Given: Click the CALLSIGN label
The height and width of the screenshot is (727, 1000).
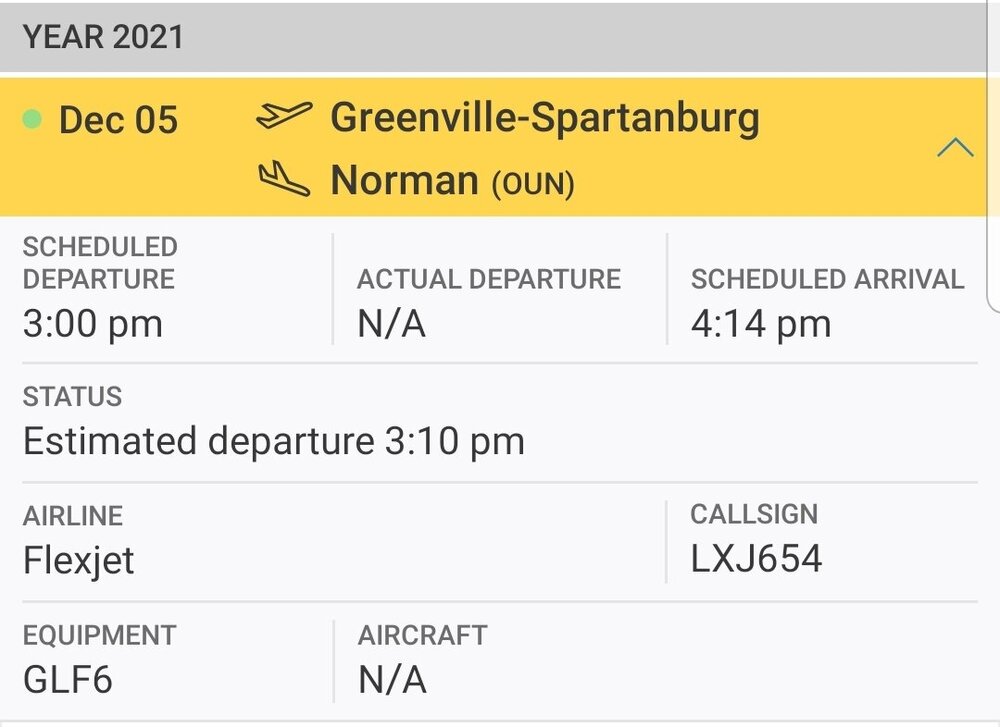Looking at the screenshot, I should tap(754, 514).
